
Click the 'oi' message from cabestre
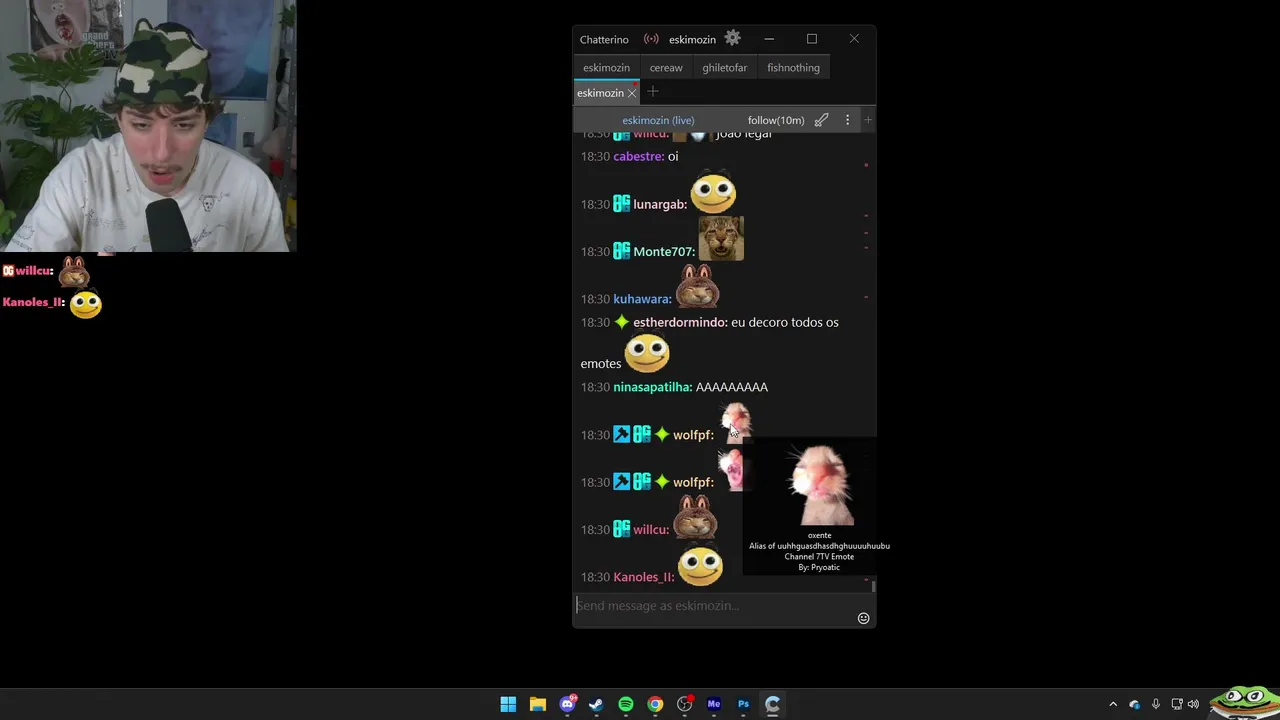click(673, 156)
